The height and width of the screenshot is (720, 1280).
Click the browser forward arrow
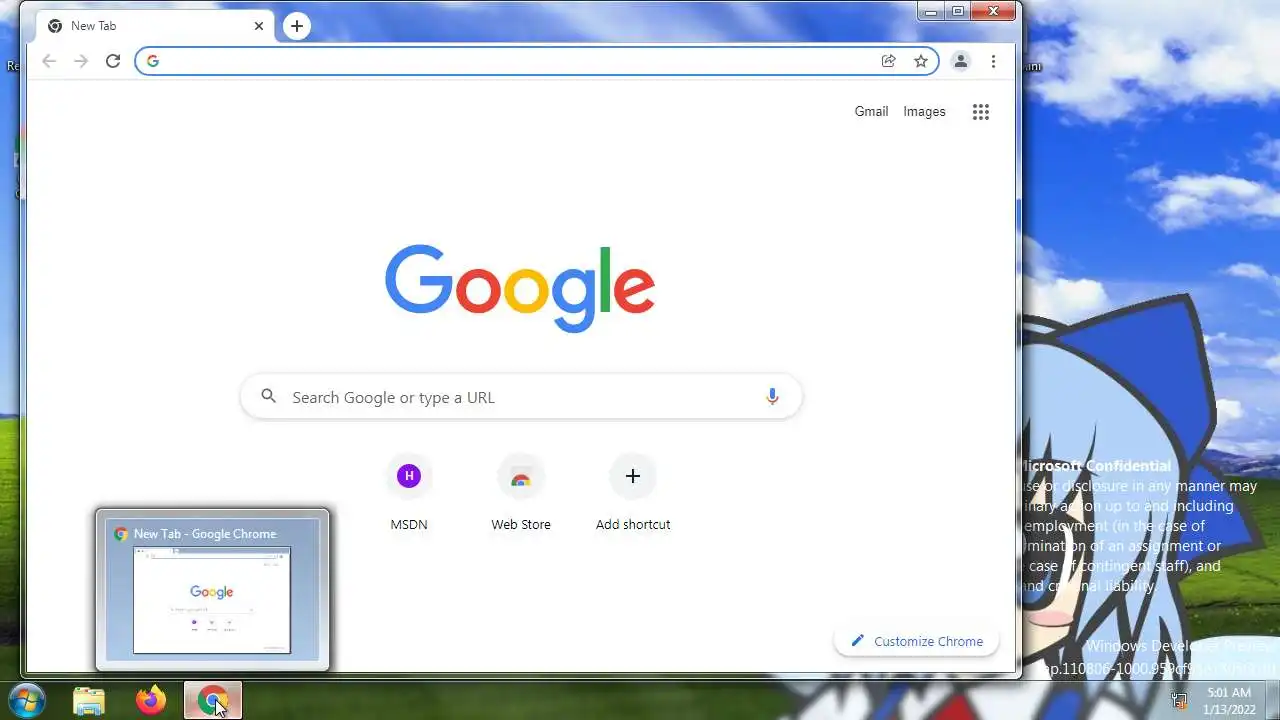click(x=81, y=61)
